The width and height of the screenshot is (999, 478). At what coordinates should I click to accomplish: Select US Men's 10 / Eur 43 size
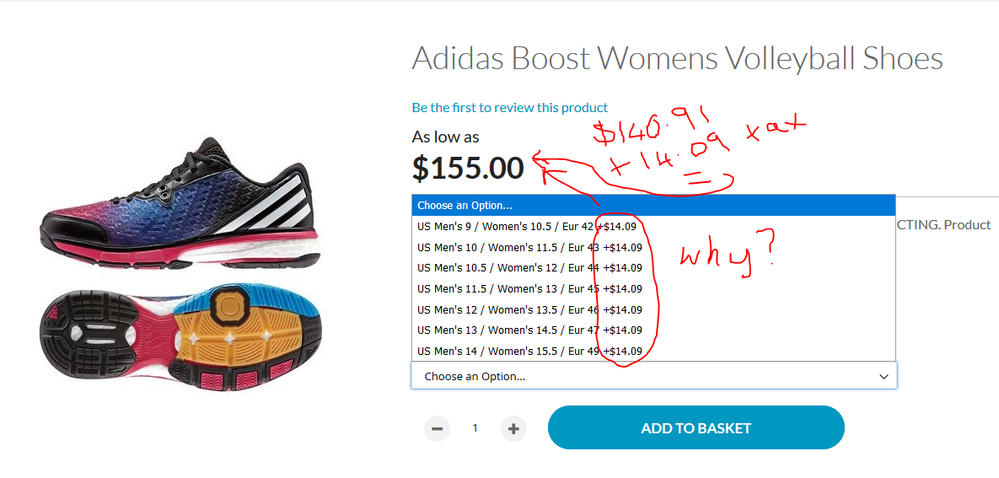[654, 247]
